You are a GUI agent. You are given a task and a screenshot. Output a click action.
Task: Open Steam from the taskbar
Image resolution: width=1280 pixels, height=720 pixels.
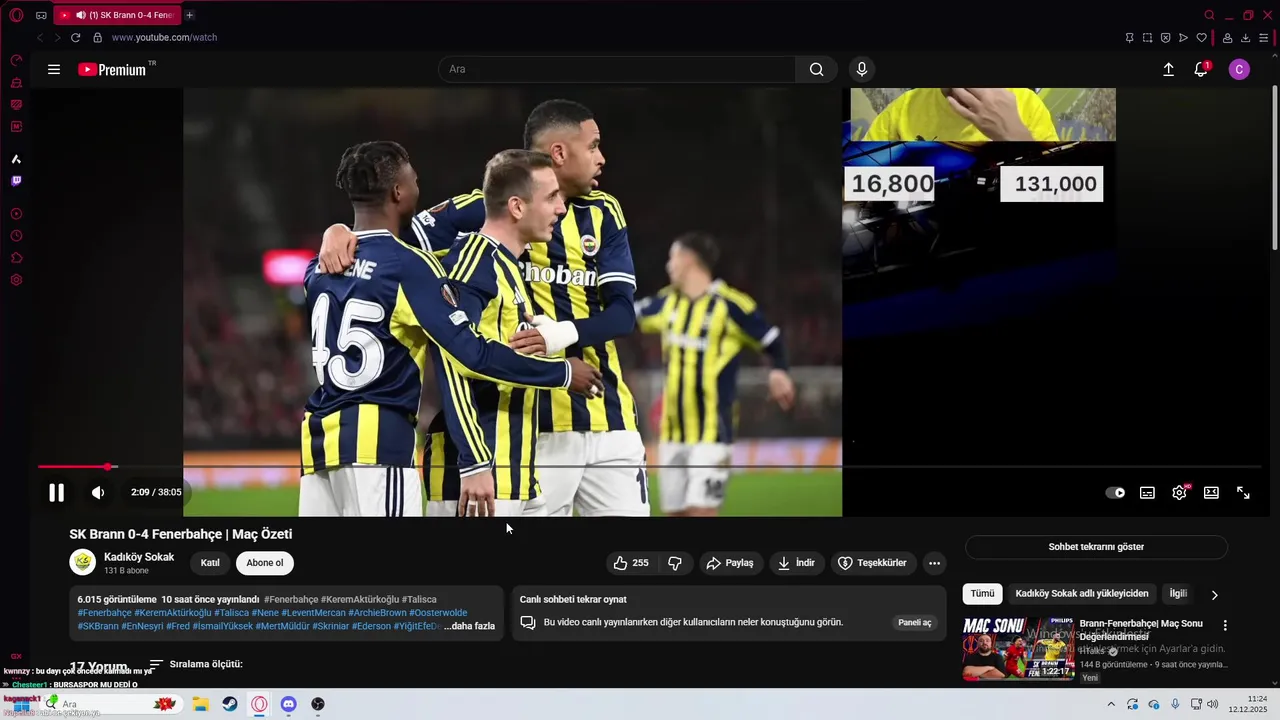(x=229, y=704)
